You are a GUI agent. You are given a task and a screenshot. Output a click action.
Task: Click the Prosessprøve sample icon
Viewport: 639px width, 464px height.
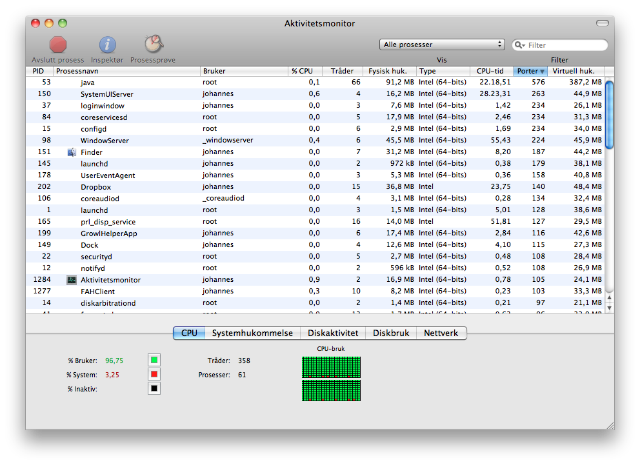tap(154, 44)
